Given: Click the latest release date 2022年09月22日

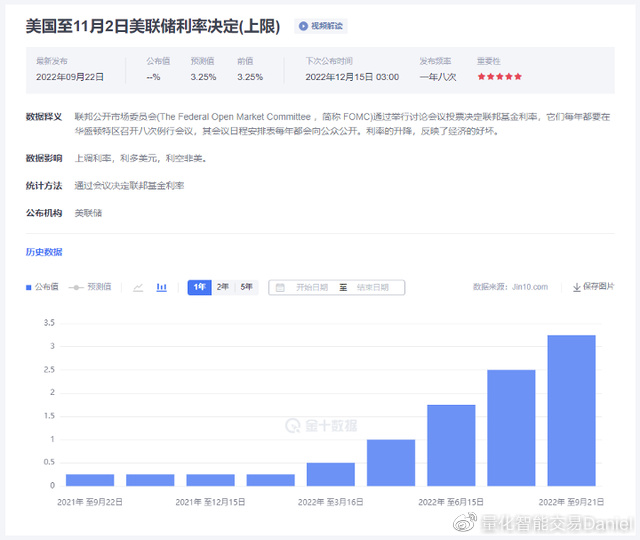Looking at the screenshot, I should tap(70, 77).
